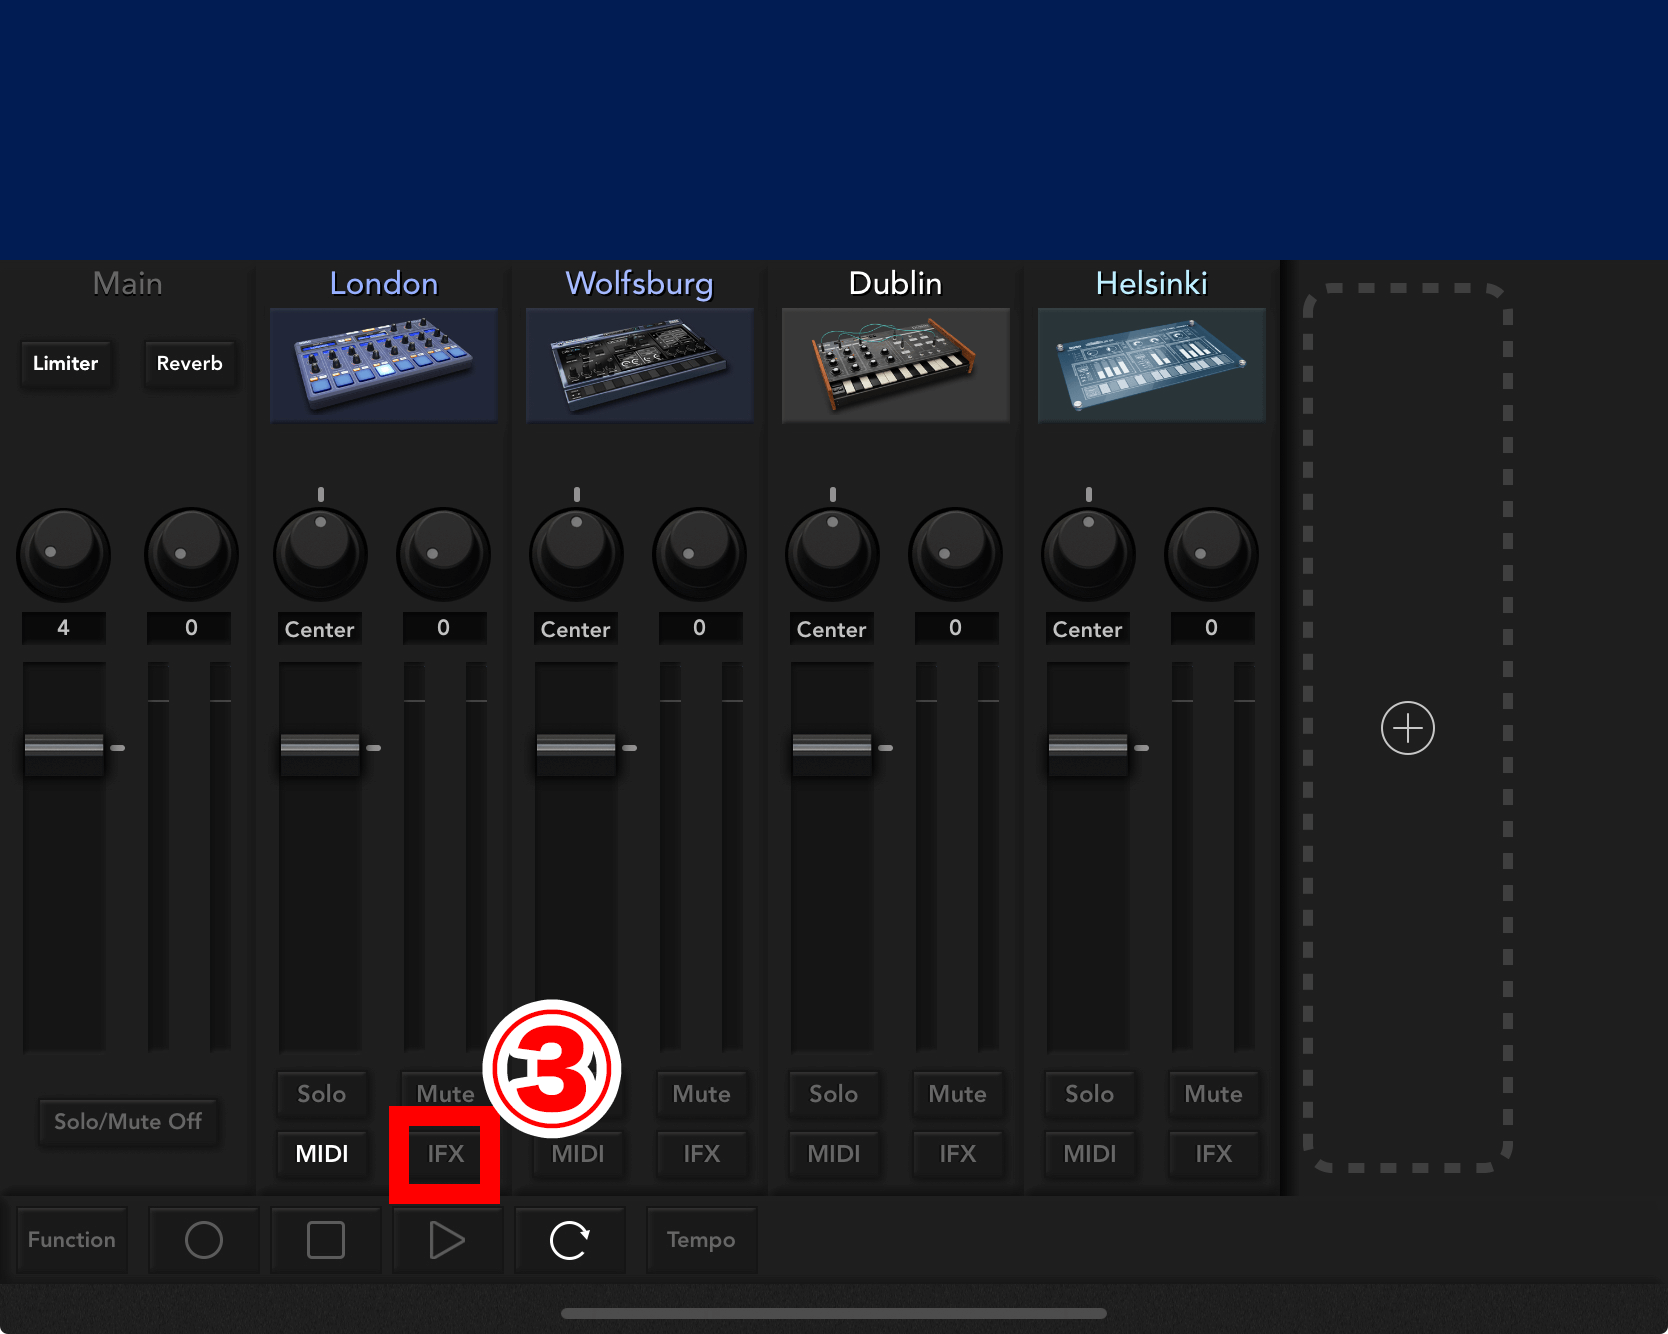Image resolution: width=1668 pixels, height=1334 pixels.
Task: Select the London track name
Action: pyautogui.click(x=384, y=284)
